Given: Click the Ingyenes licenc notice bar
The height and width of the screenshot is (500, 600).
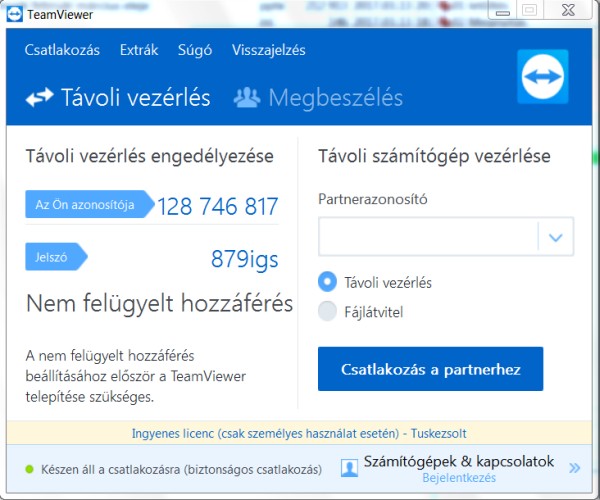Looking at the screenshot, I should [x=299, y=434].
